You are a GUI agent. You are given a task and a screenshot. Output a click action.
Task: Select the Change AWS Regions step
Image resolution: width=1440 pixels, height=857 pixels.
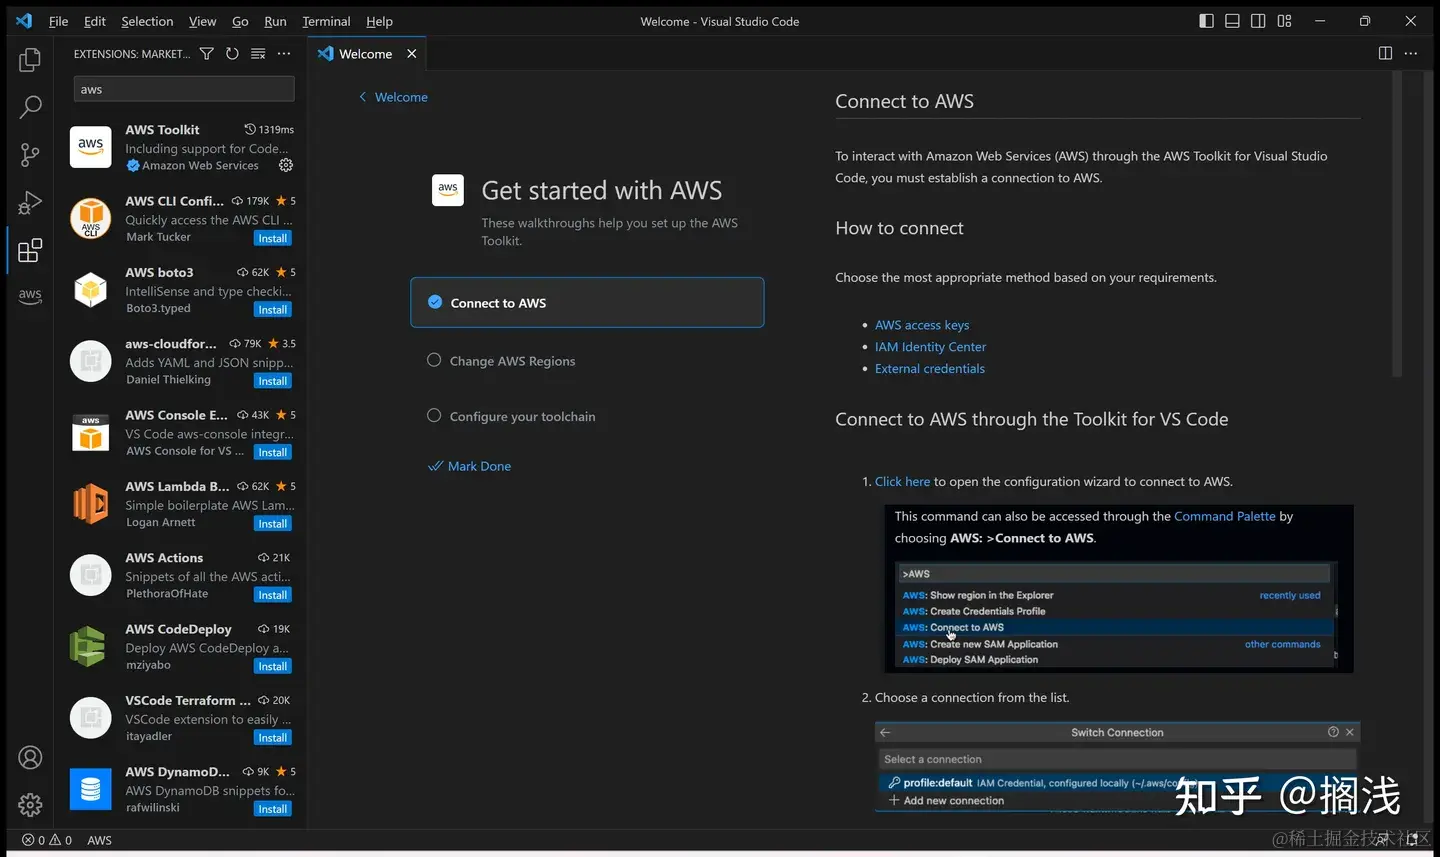pyautogui.click(x=512, y=361)
